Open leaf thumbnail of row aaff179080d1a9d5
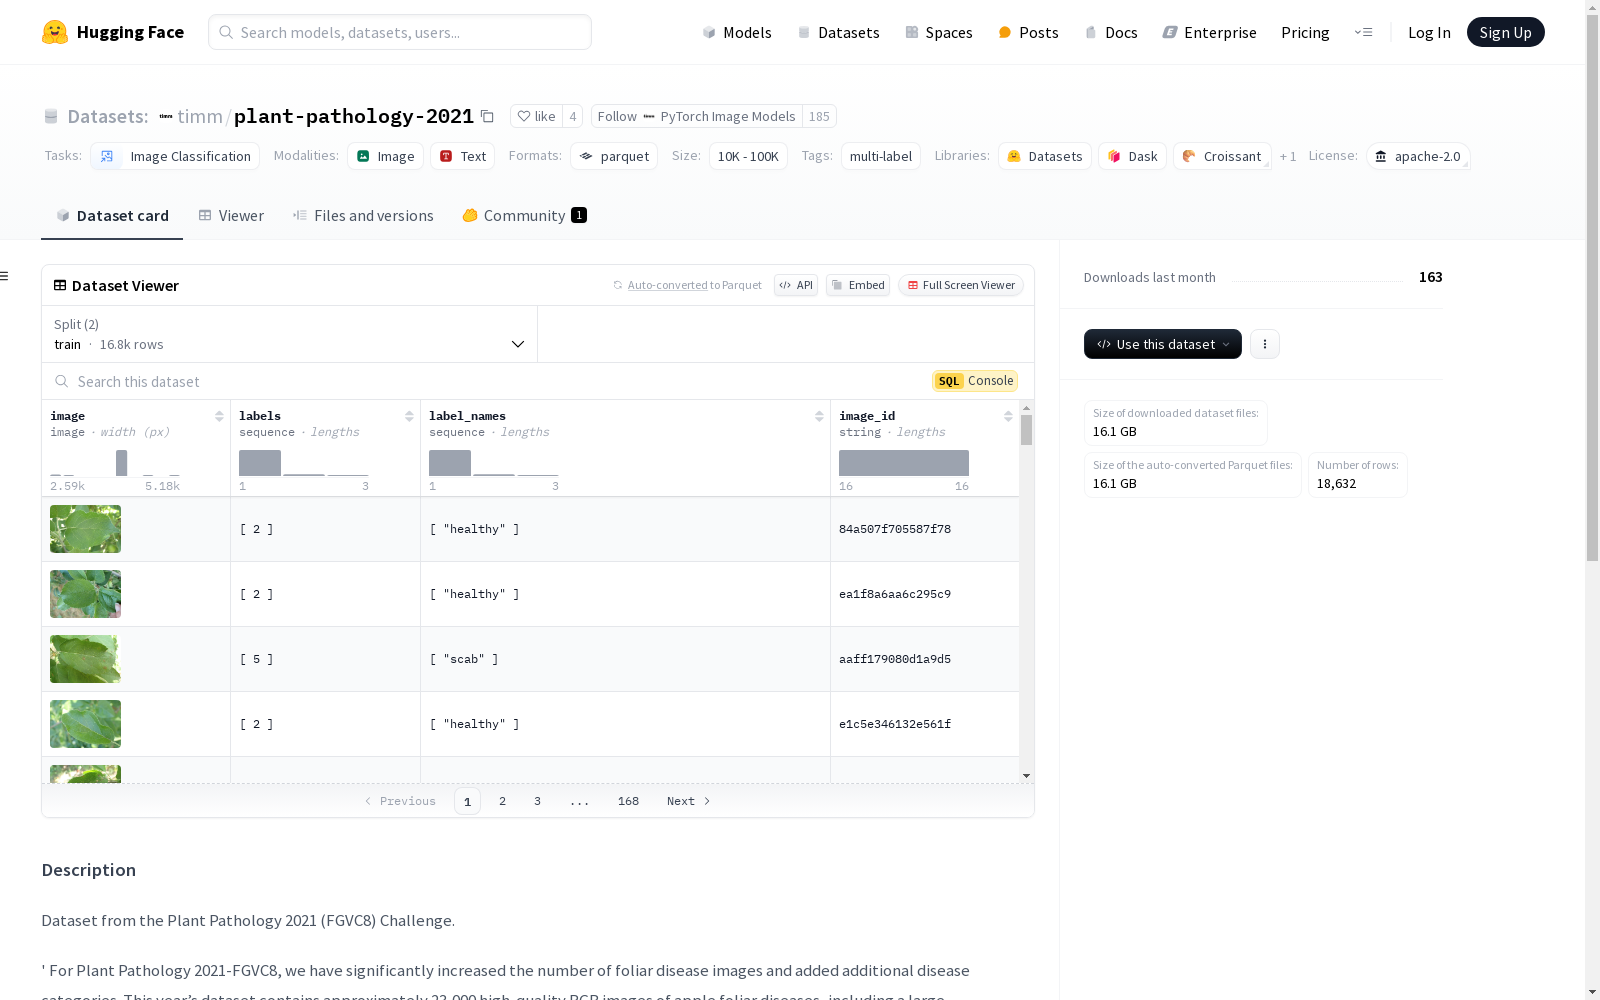The image size is (1600, 1000). tap(85, 659)
